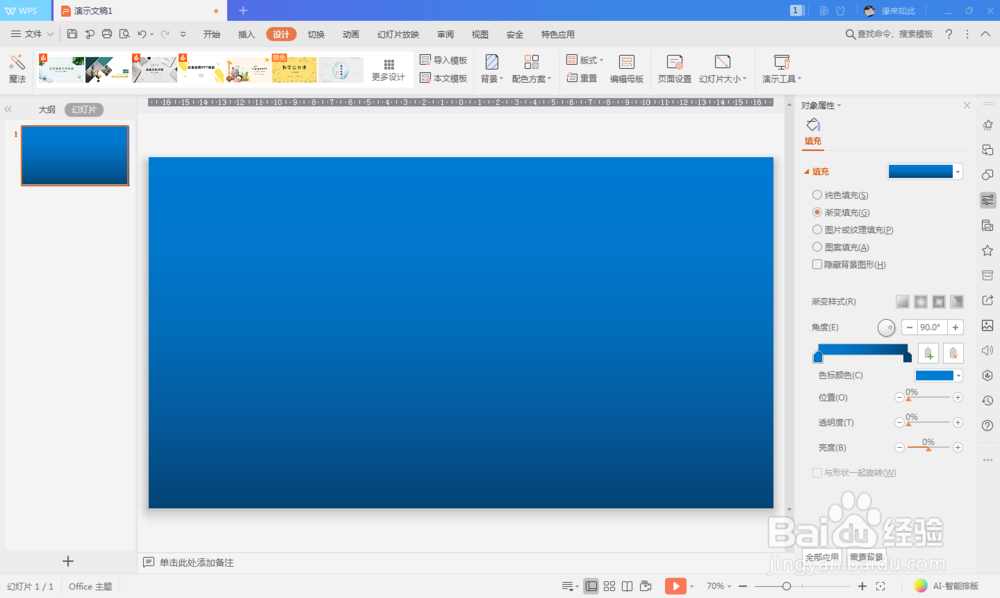
Task: Select slide 1 thumbnail
Action: pos(75,156)
